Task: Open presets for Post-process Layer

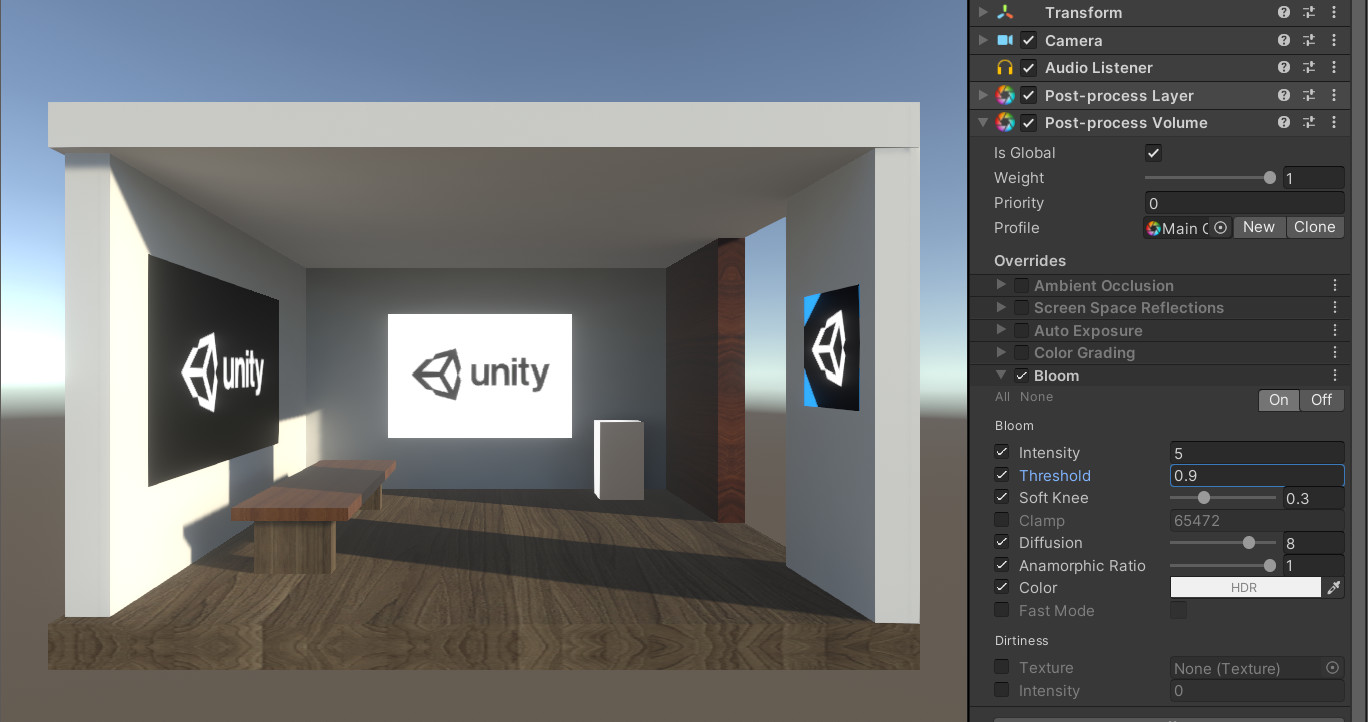Action: (x=1310, y=95)
